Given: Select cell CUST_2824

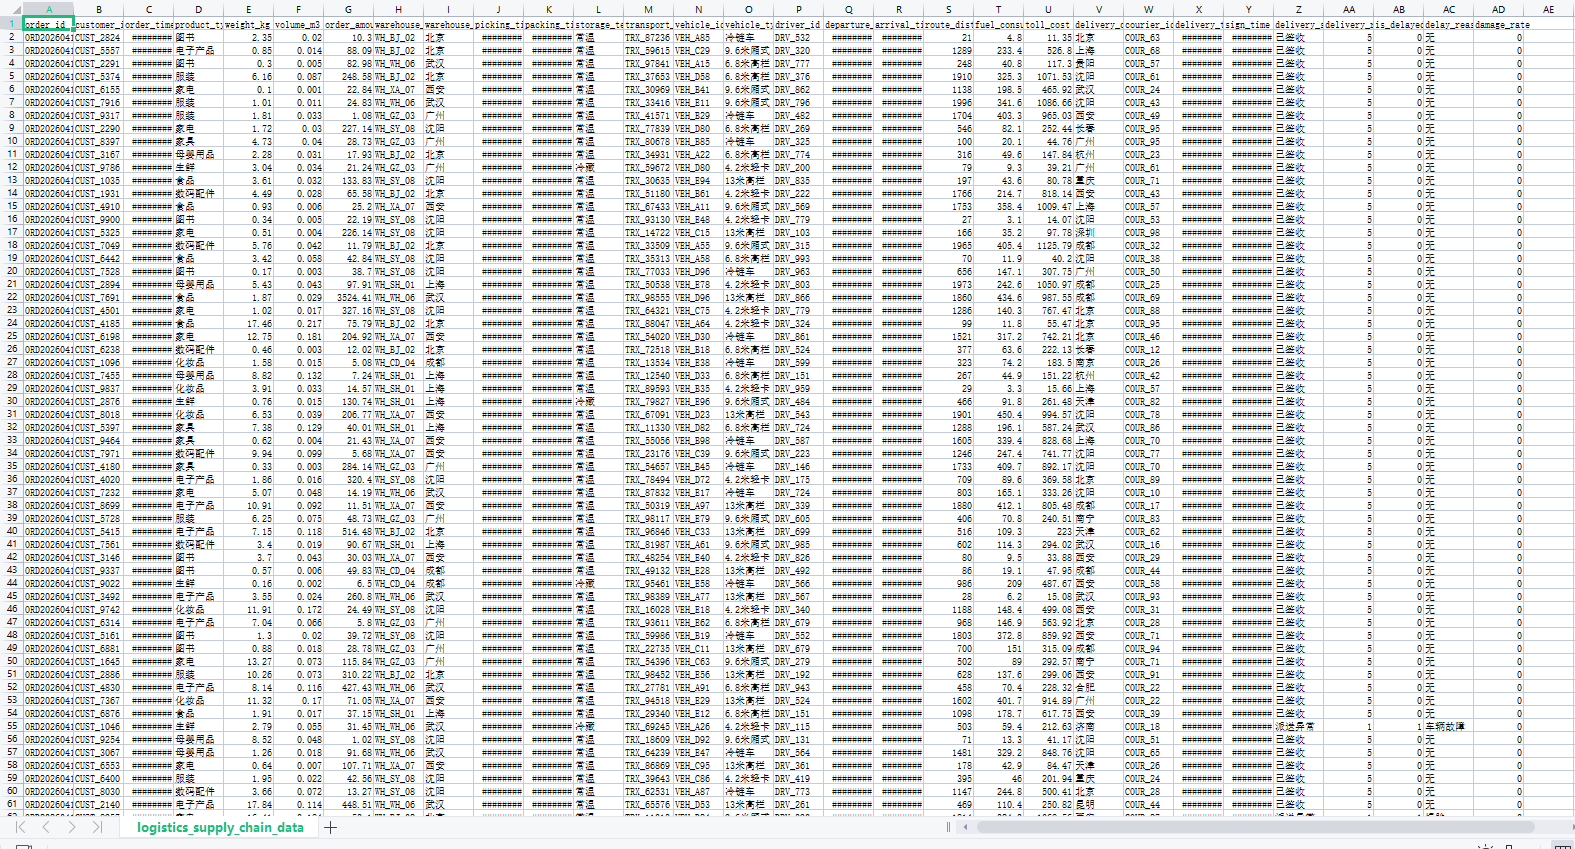Looking at the screenshot, I should point(98,37).
